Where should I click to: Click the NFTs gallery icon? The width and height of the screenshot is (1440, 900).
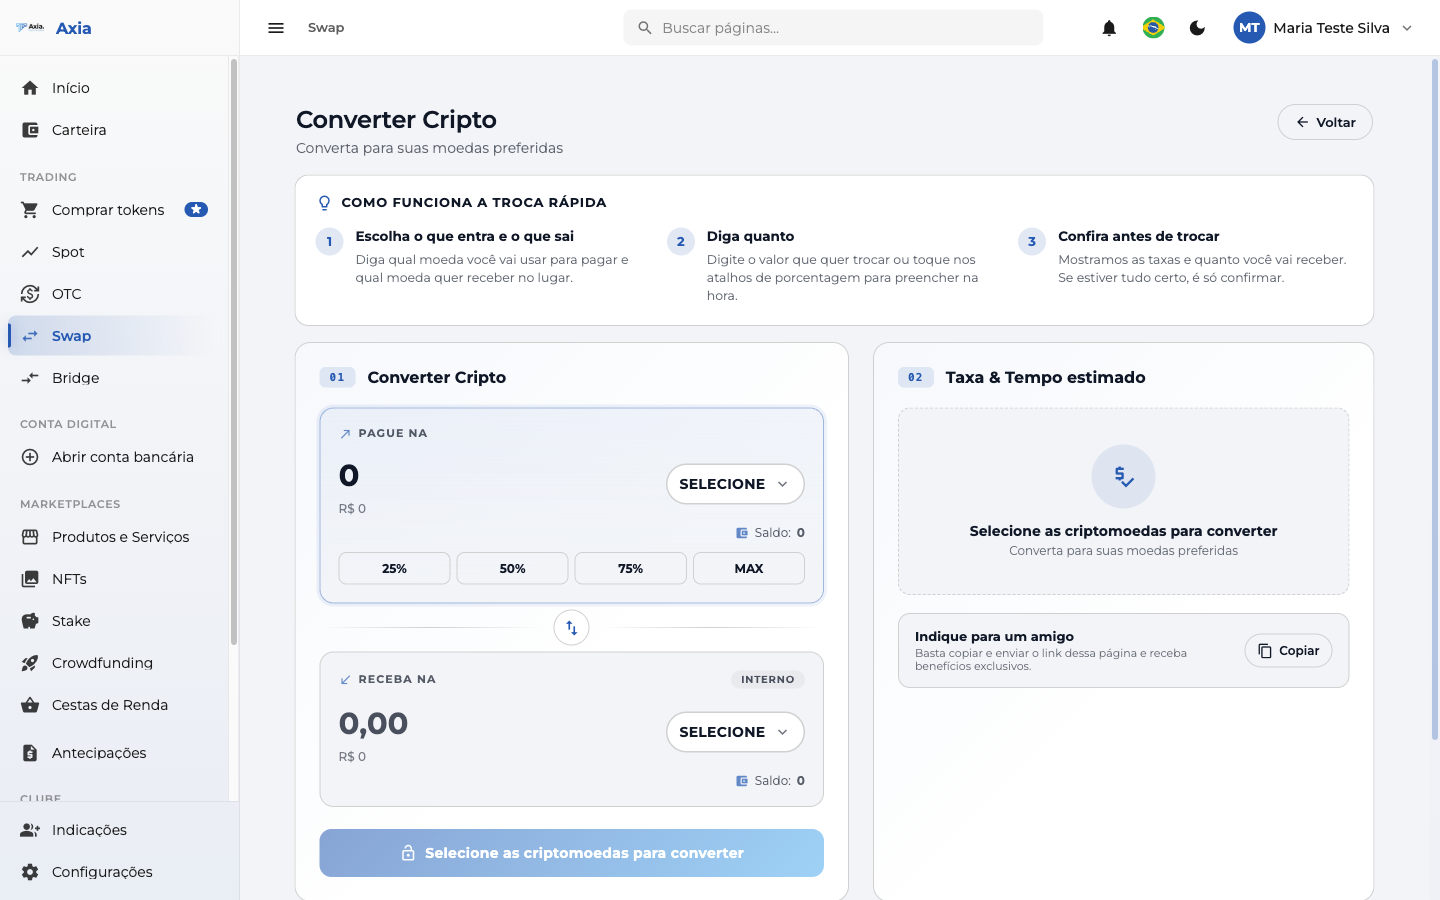pyautogui.click(x=30, y=579)
